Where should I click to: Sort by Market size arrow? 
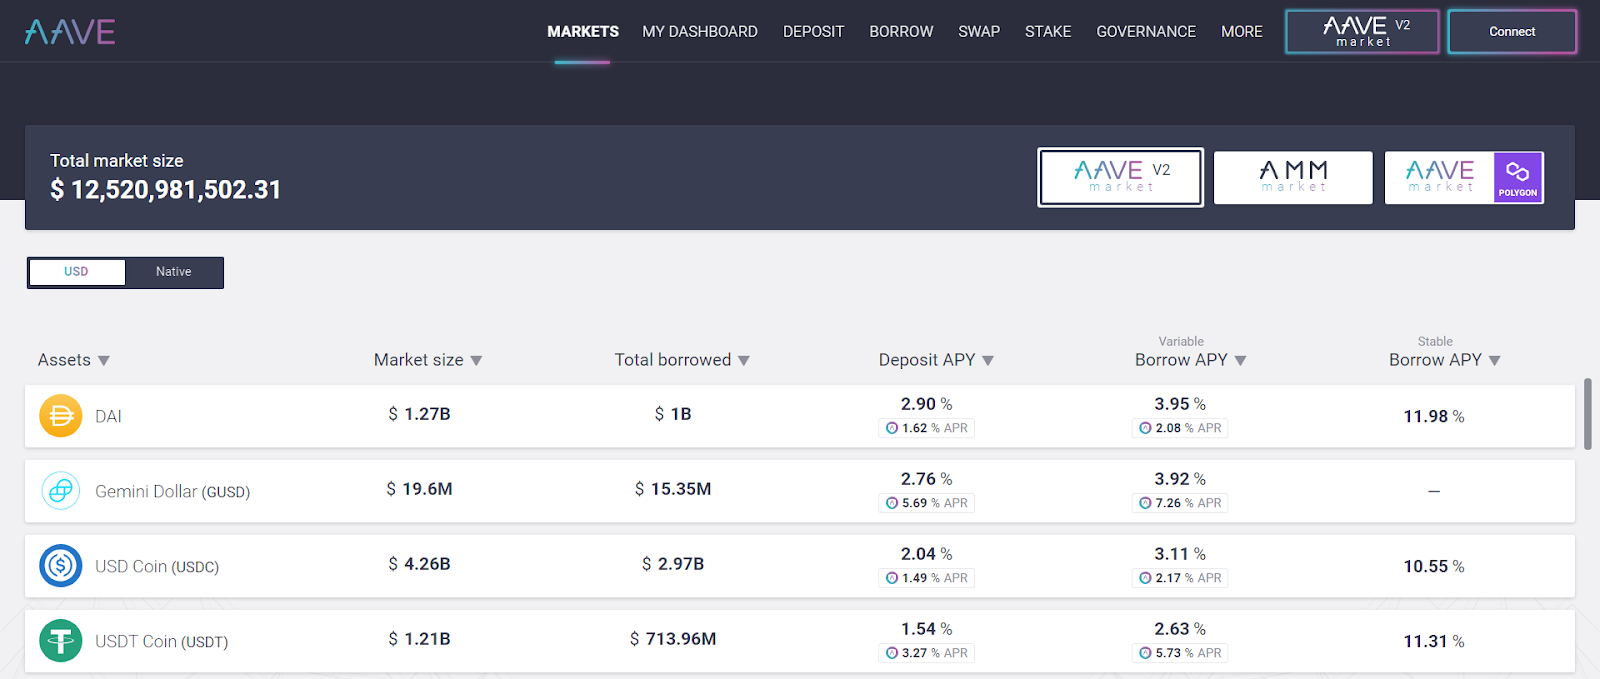pyautogui.click(x=476, y=361)
